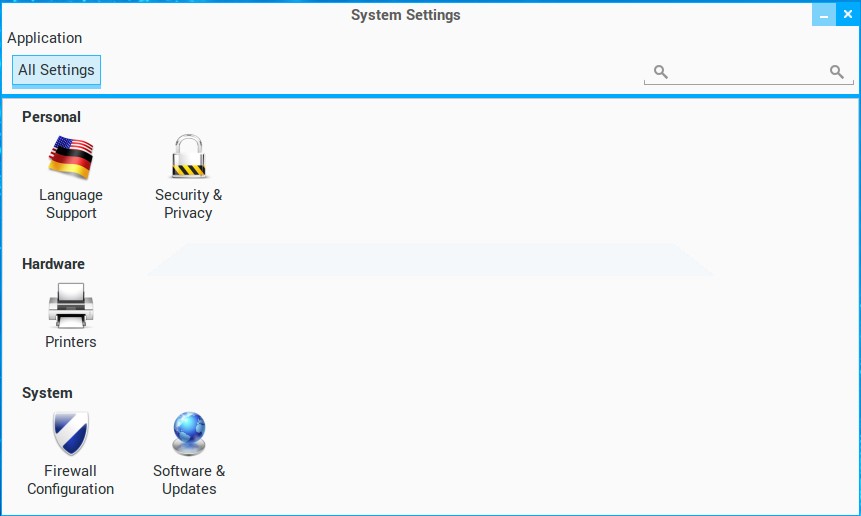Open Language Support flags icon
The height and width of the screenshot is (516, 861).
click(x=71, y=158)
